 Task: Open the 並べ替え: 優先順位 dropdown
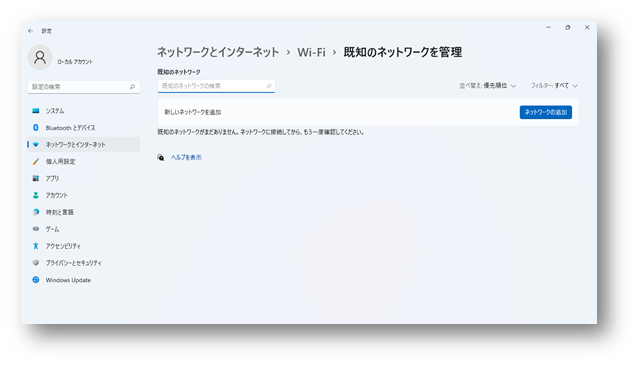click(488, 86)
